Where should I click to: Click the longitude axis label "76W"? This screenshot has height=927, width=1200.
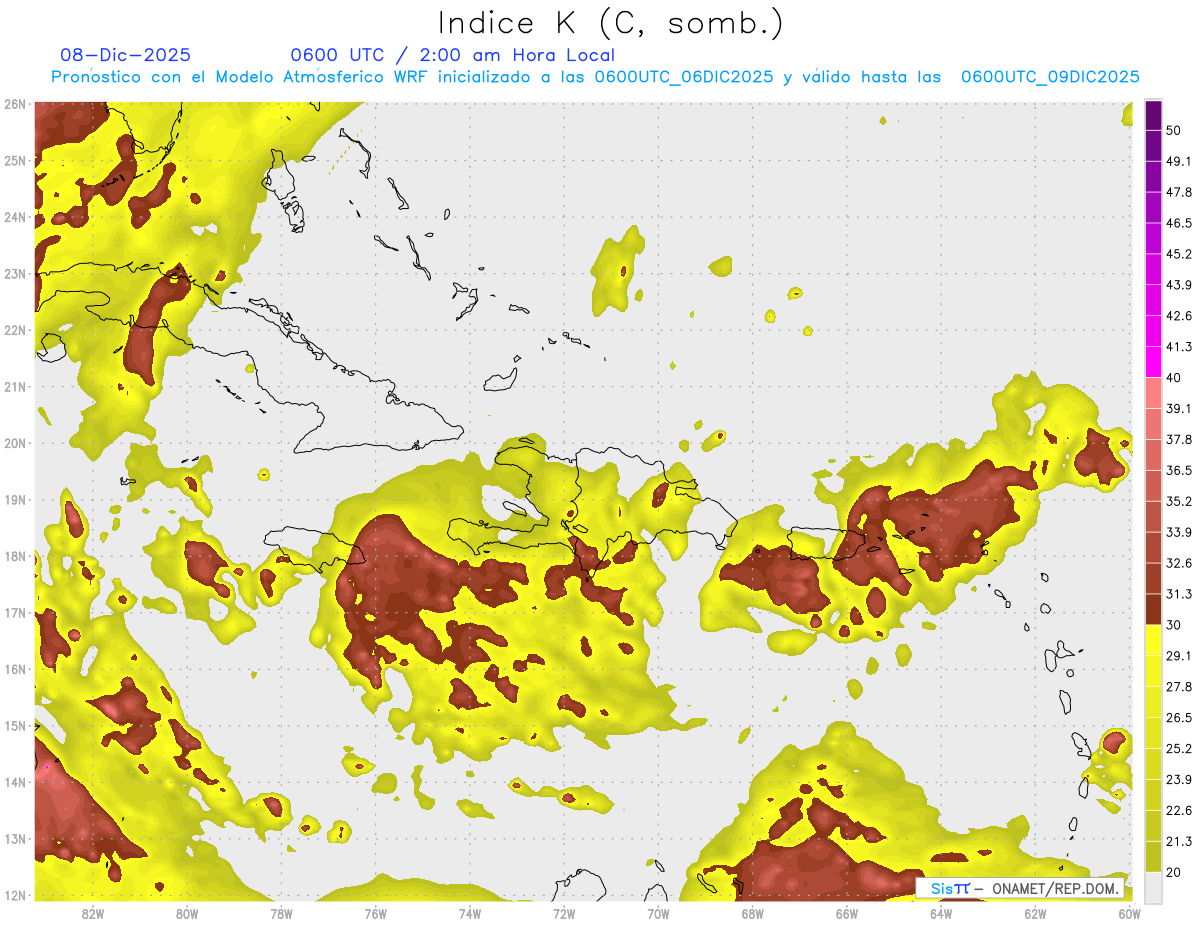click(x=375, y=914)
